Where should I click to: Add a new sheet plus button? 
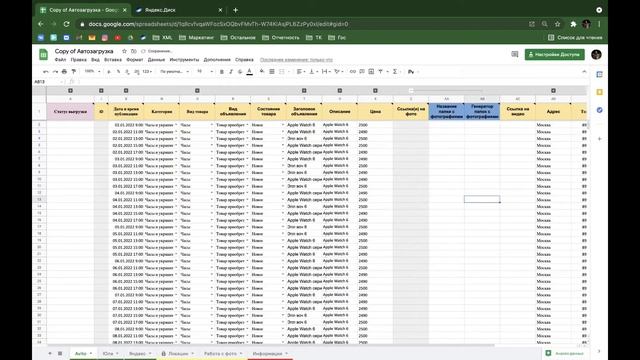[50, 353]
